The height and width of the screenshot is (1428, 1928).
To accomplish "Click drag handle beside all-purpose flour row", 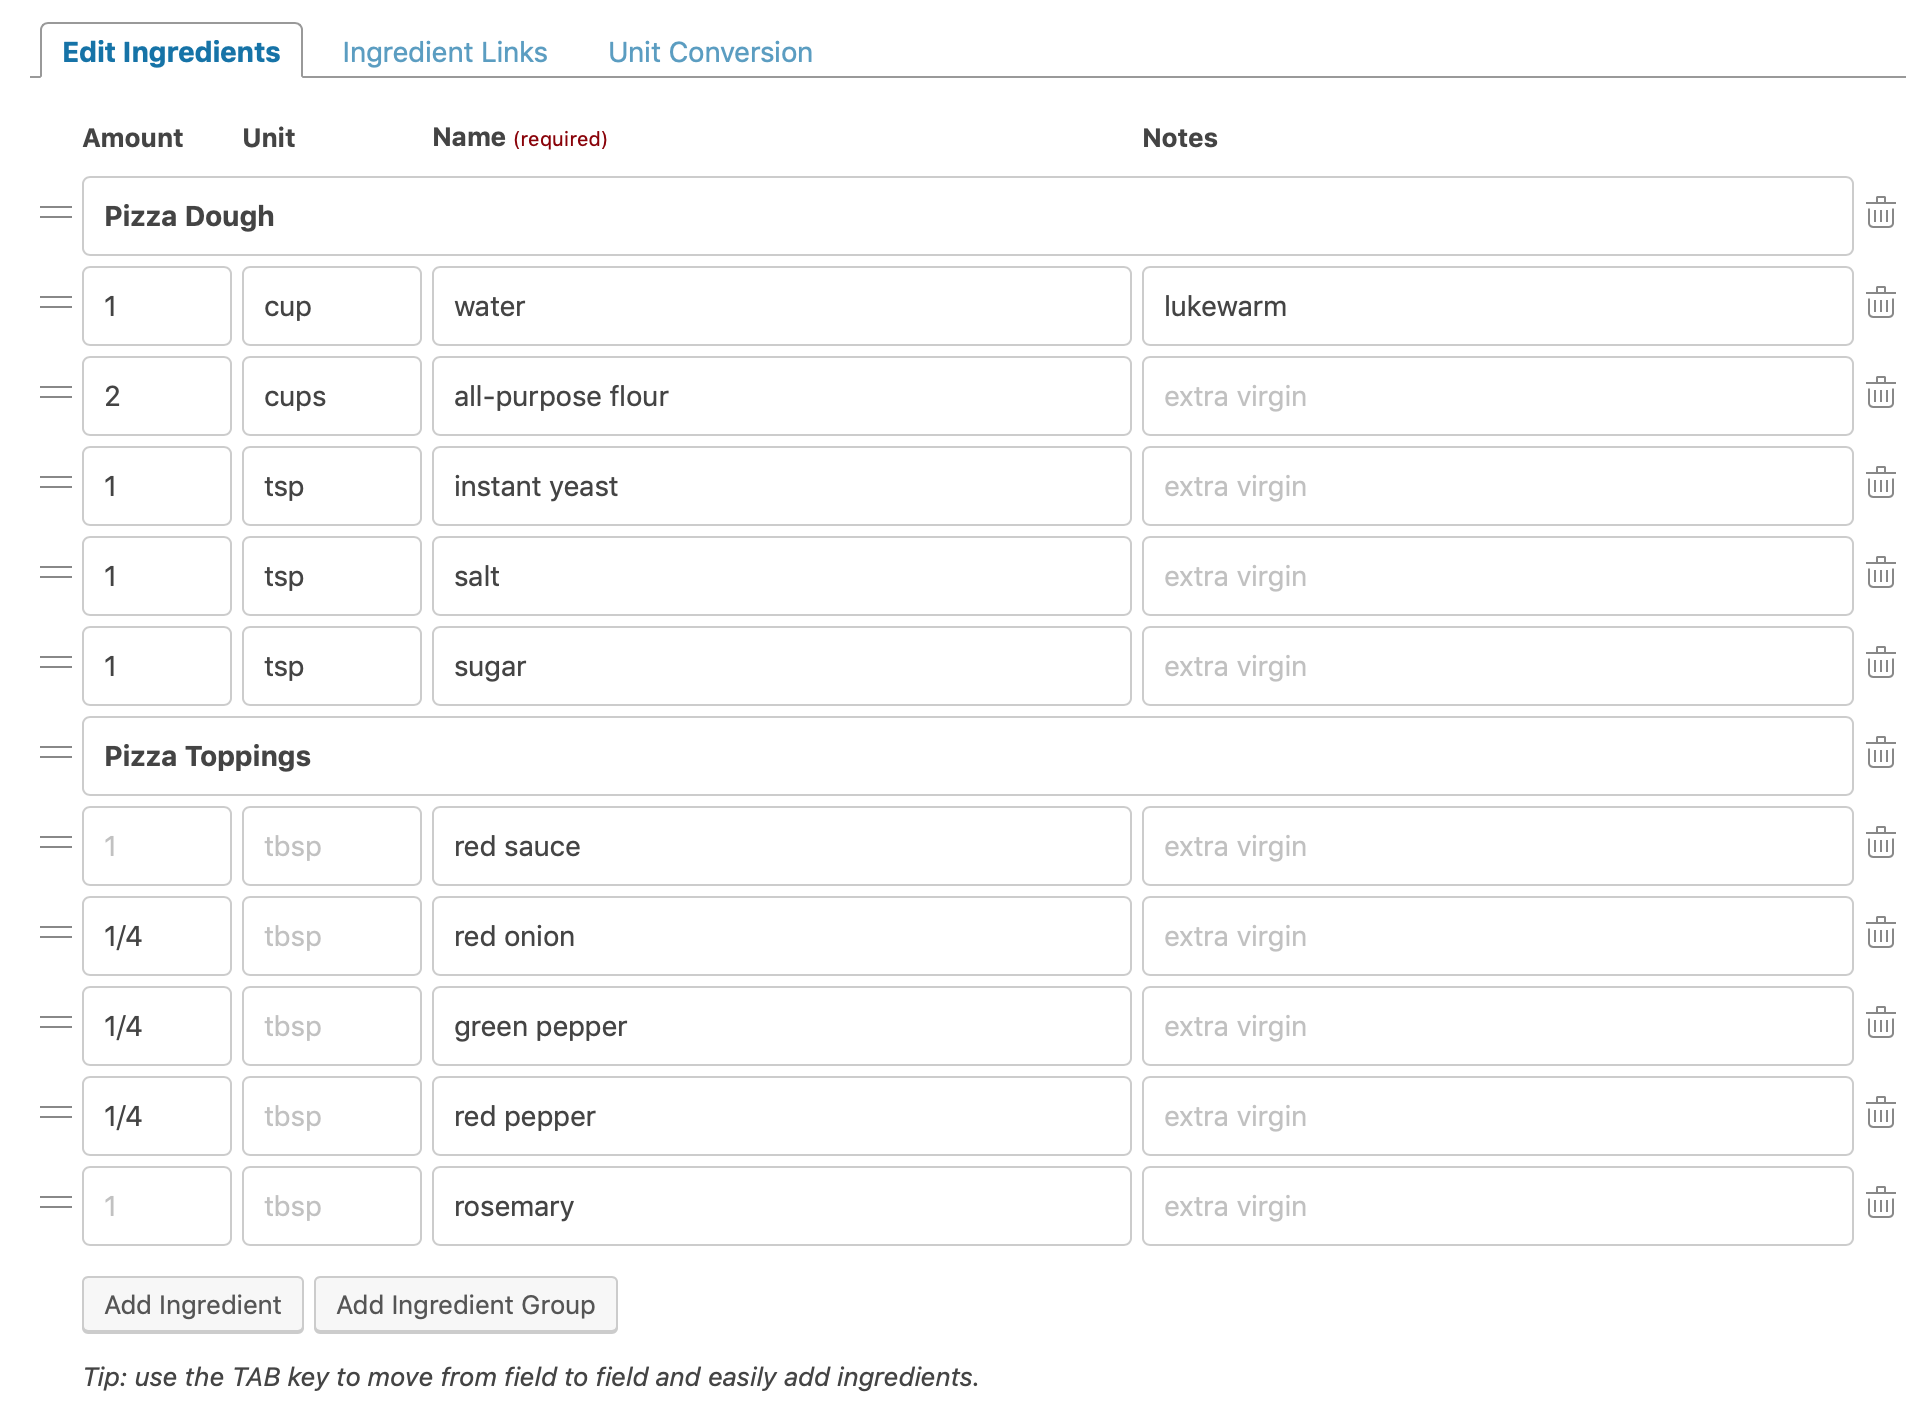I will (x=56, y=393).
